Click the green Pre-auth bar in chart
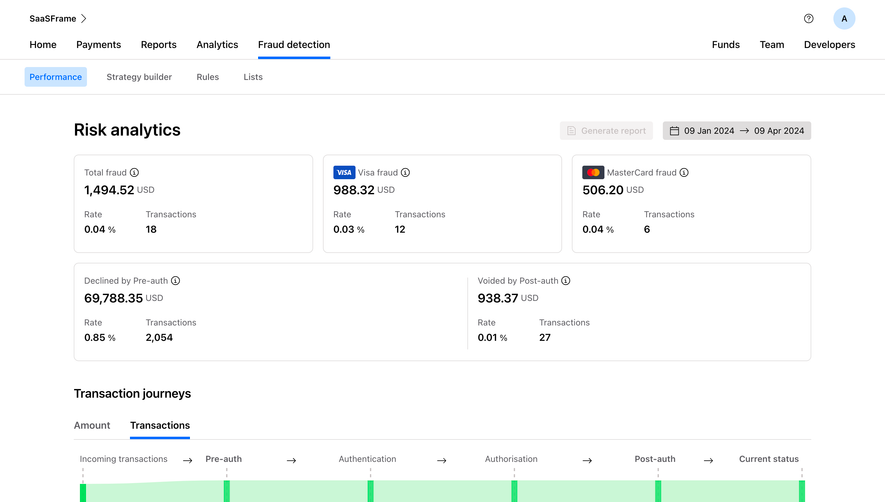 (227, 491)
